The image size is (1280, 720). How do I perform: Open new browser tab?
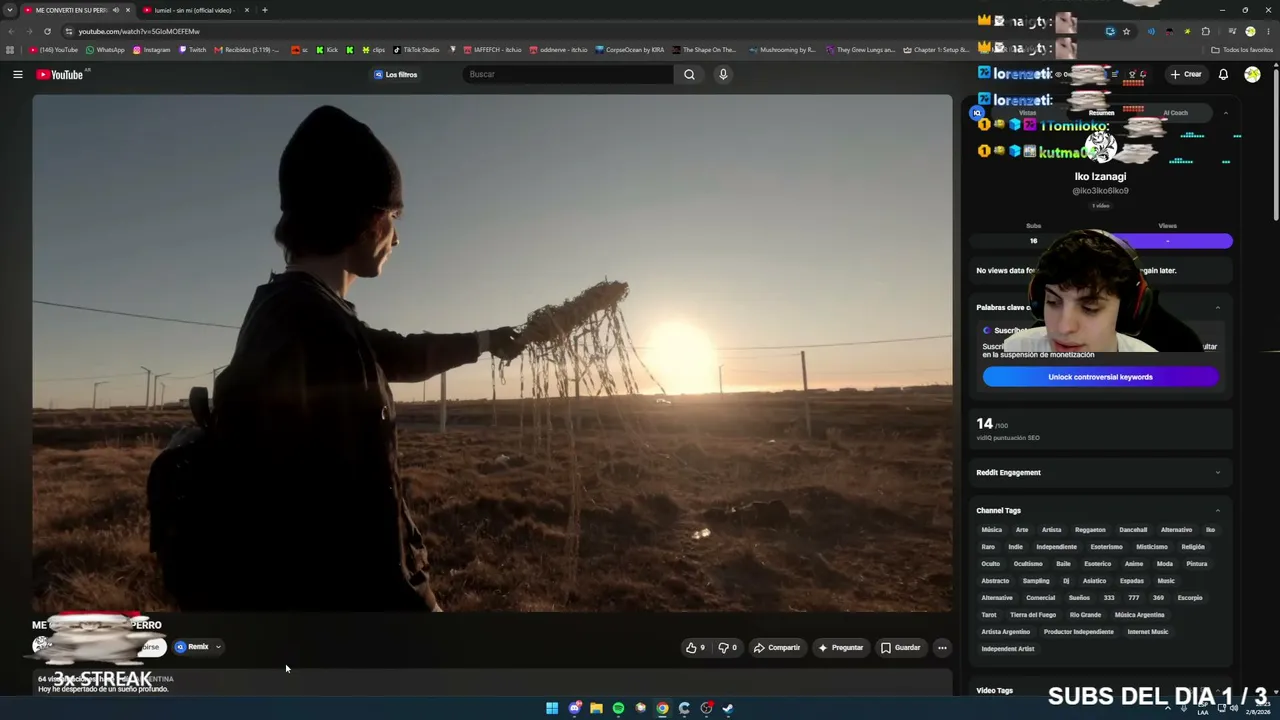pyautogui.click(x=264, y=10)
